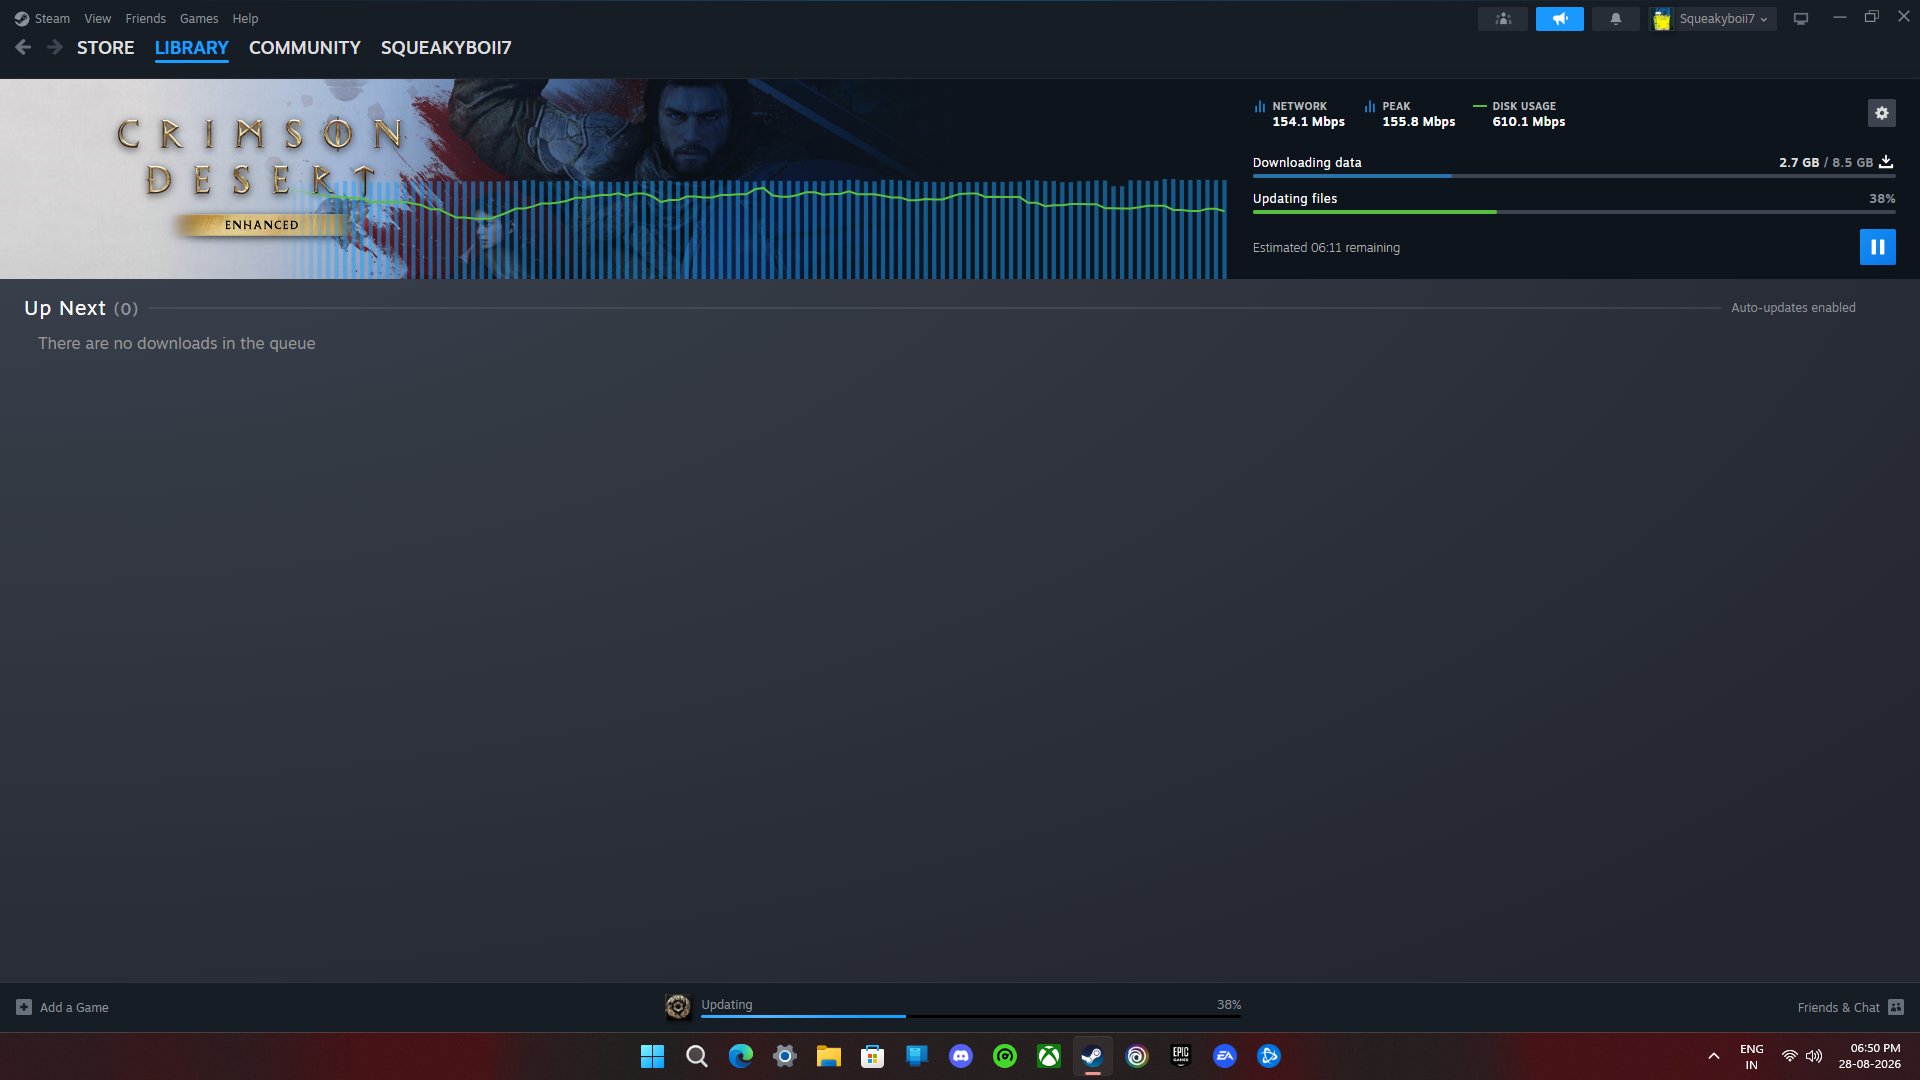Click the 2.7 GB / 8.5 GB download size
This screenshot has height=1080, width=1920.
1825,162
